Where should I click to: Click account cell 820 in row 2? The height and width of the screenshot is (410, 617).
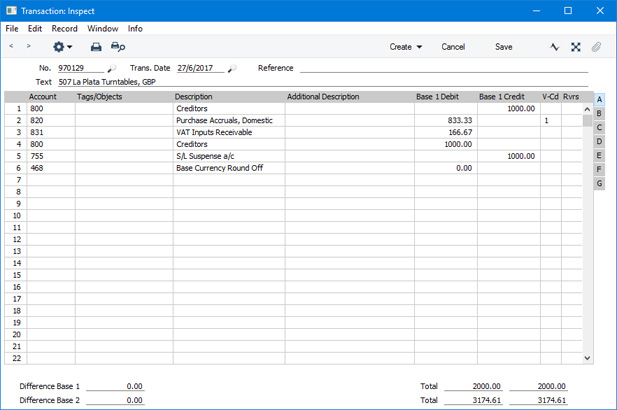coord(51,120)
